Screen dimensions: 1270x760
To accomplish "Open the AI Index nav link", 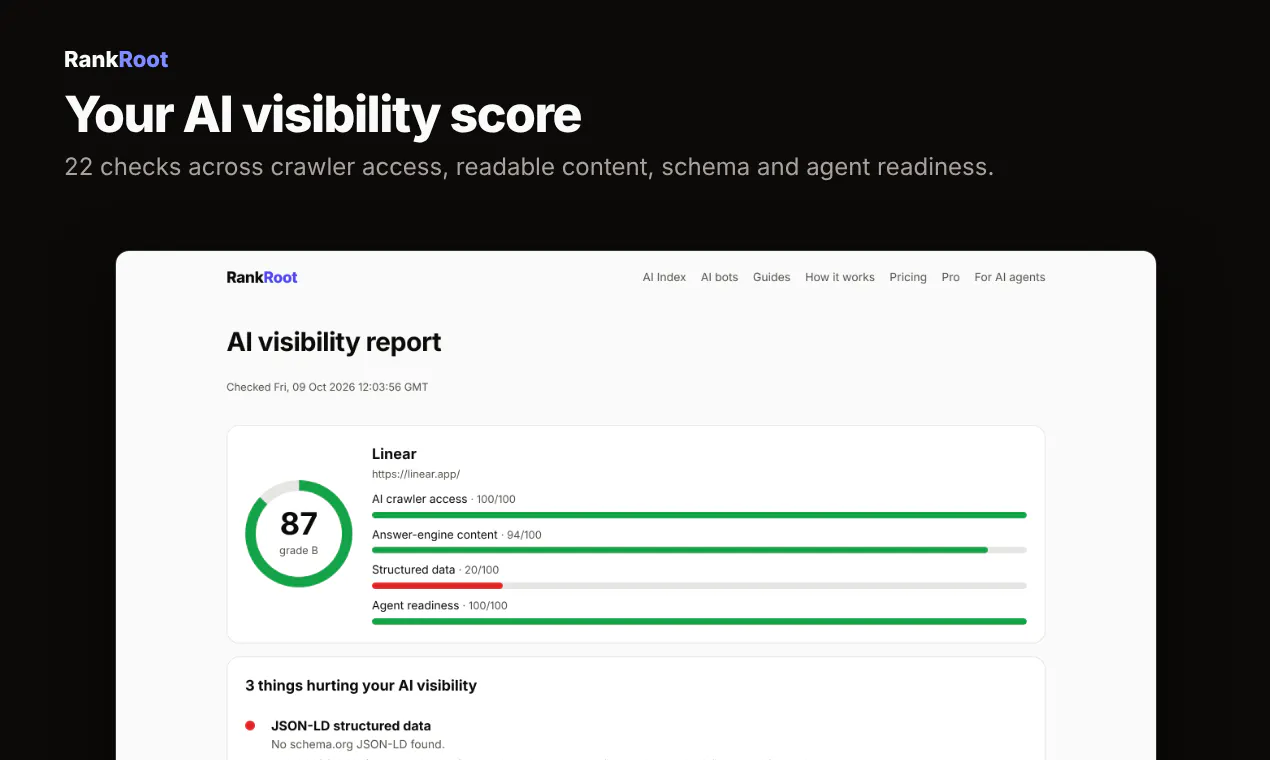I will coord(664,277).
